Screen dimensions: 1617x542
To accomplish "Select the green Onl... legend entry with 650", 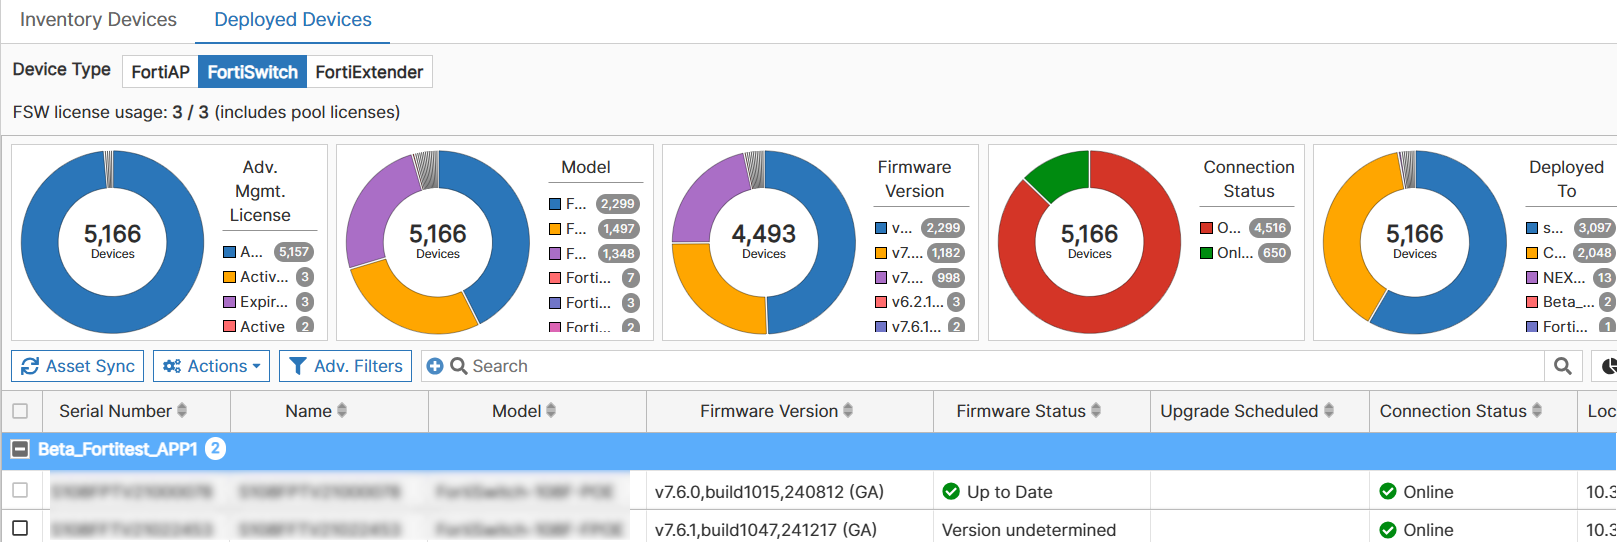I will 1245,253.
